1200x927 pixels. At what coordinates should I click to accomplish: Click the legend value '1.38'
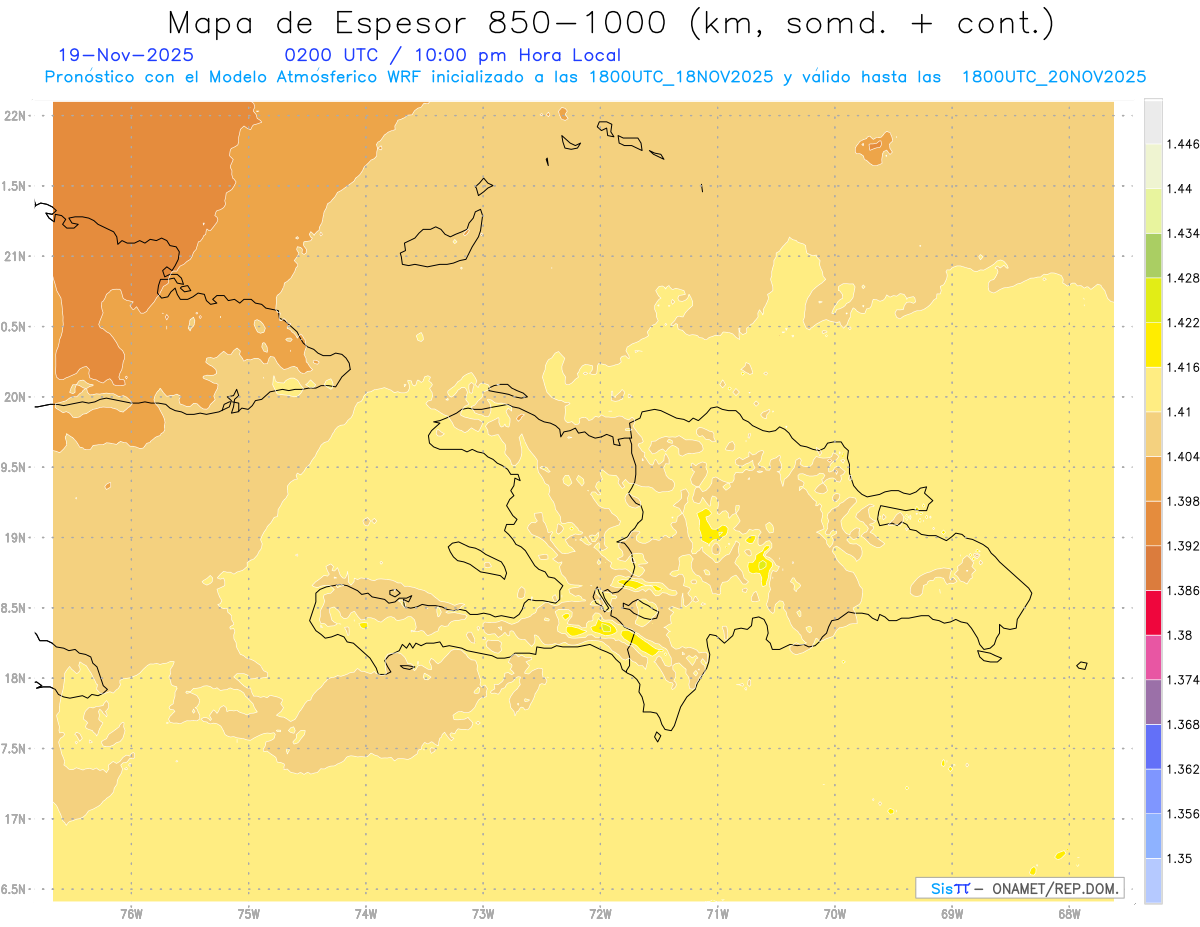coord(1180,635)
